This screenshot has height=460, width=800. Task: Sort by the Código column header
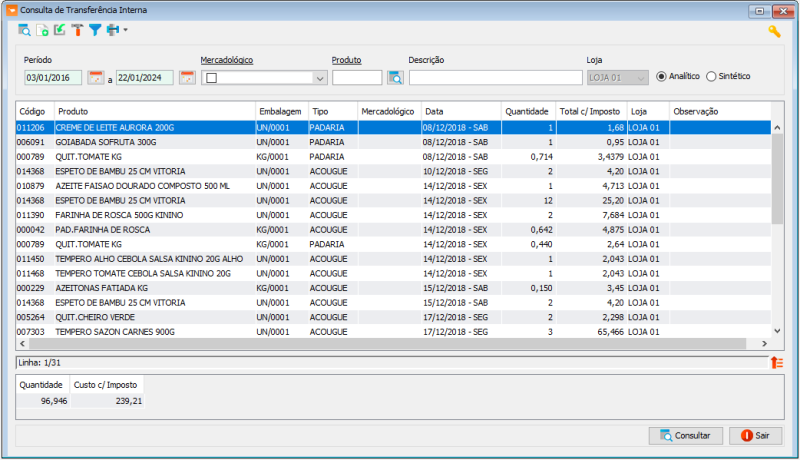click(35, 111)
